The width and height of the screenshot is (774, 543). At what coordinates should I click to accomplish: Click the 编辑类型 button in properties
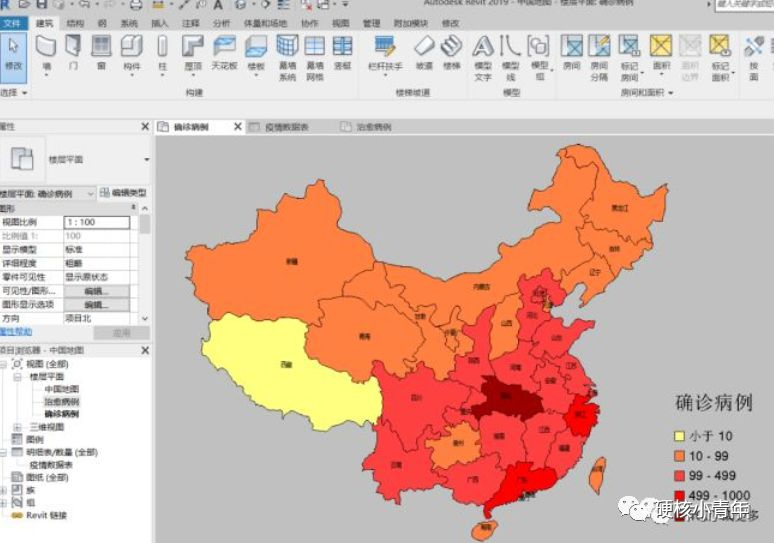click(123, 193)
